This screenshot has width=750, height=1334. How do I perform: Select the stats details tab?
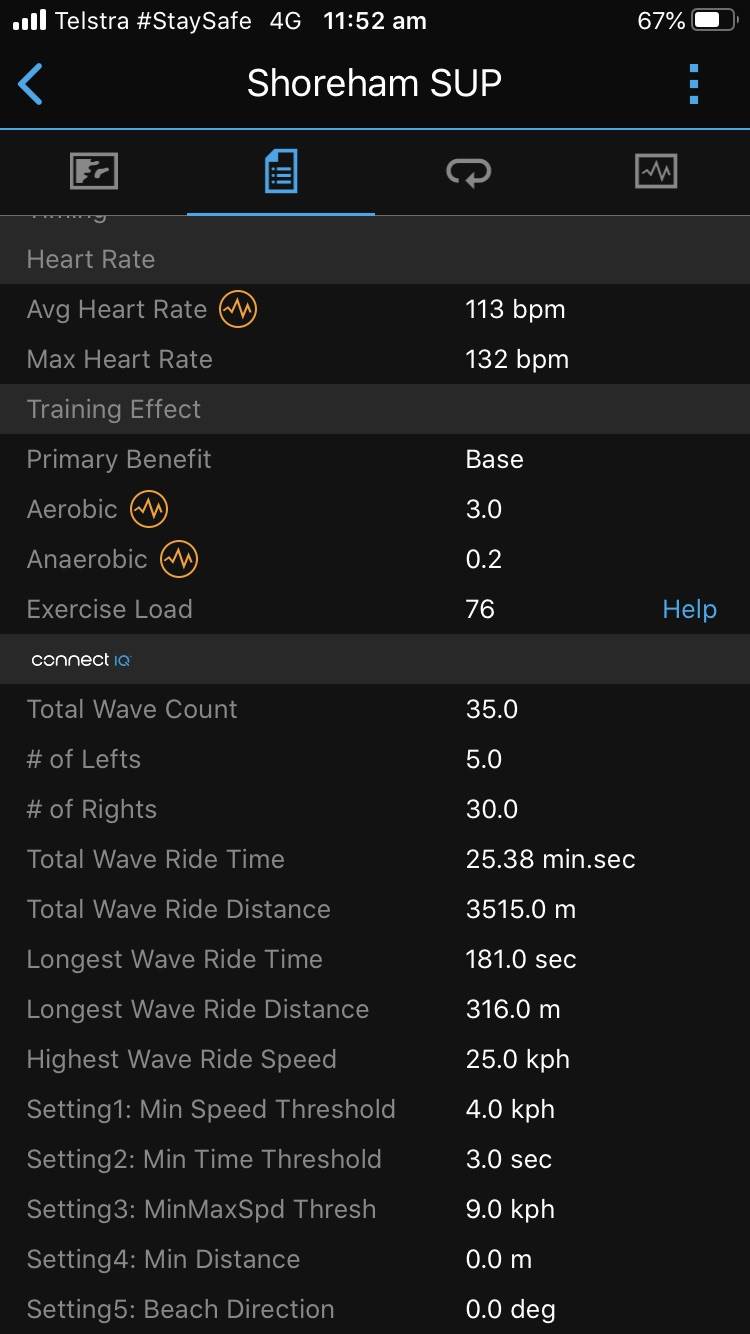[281, 171]
